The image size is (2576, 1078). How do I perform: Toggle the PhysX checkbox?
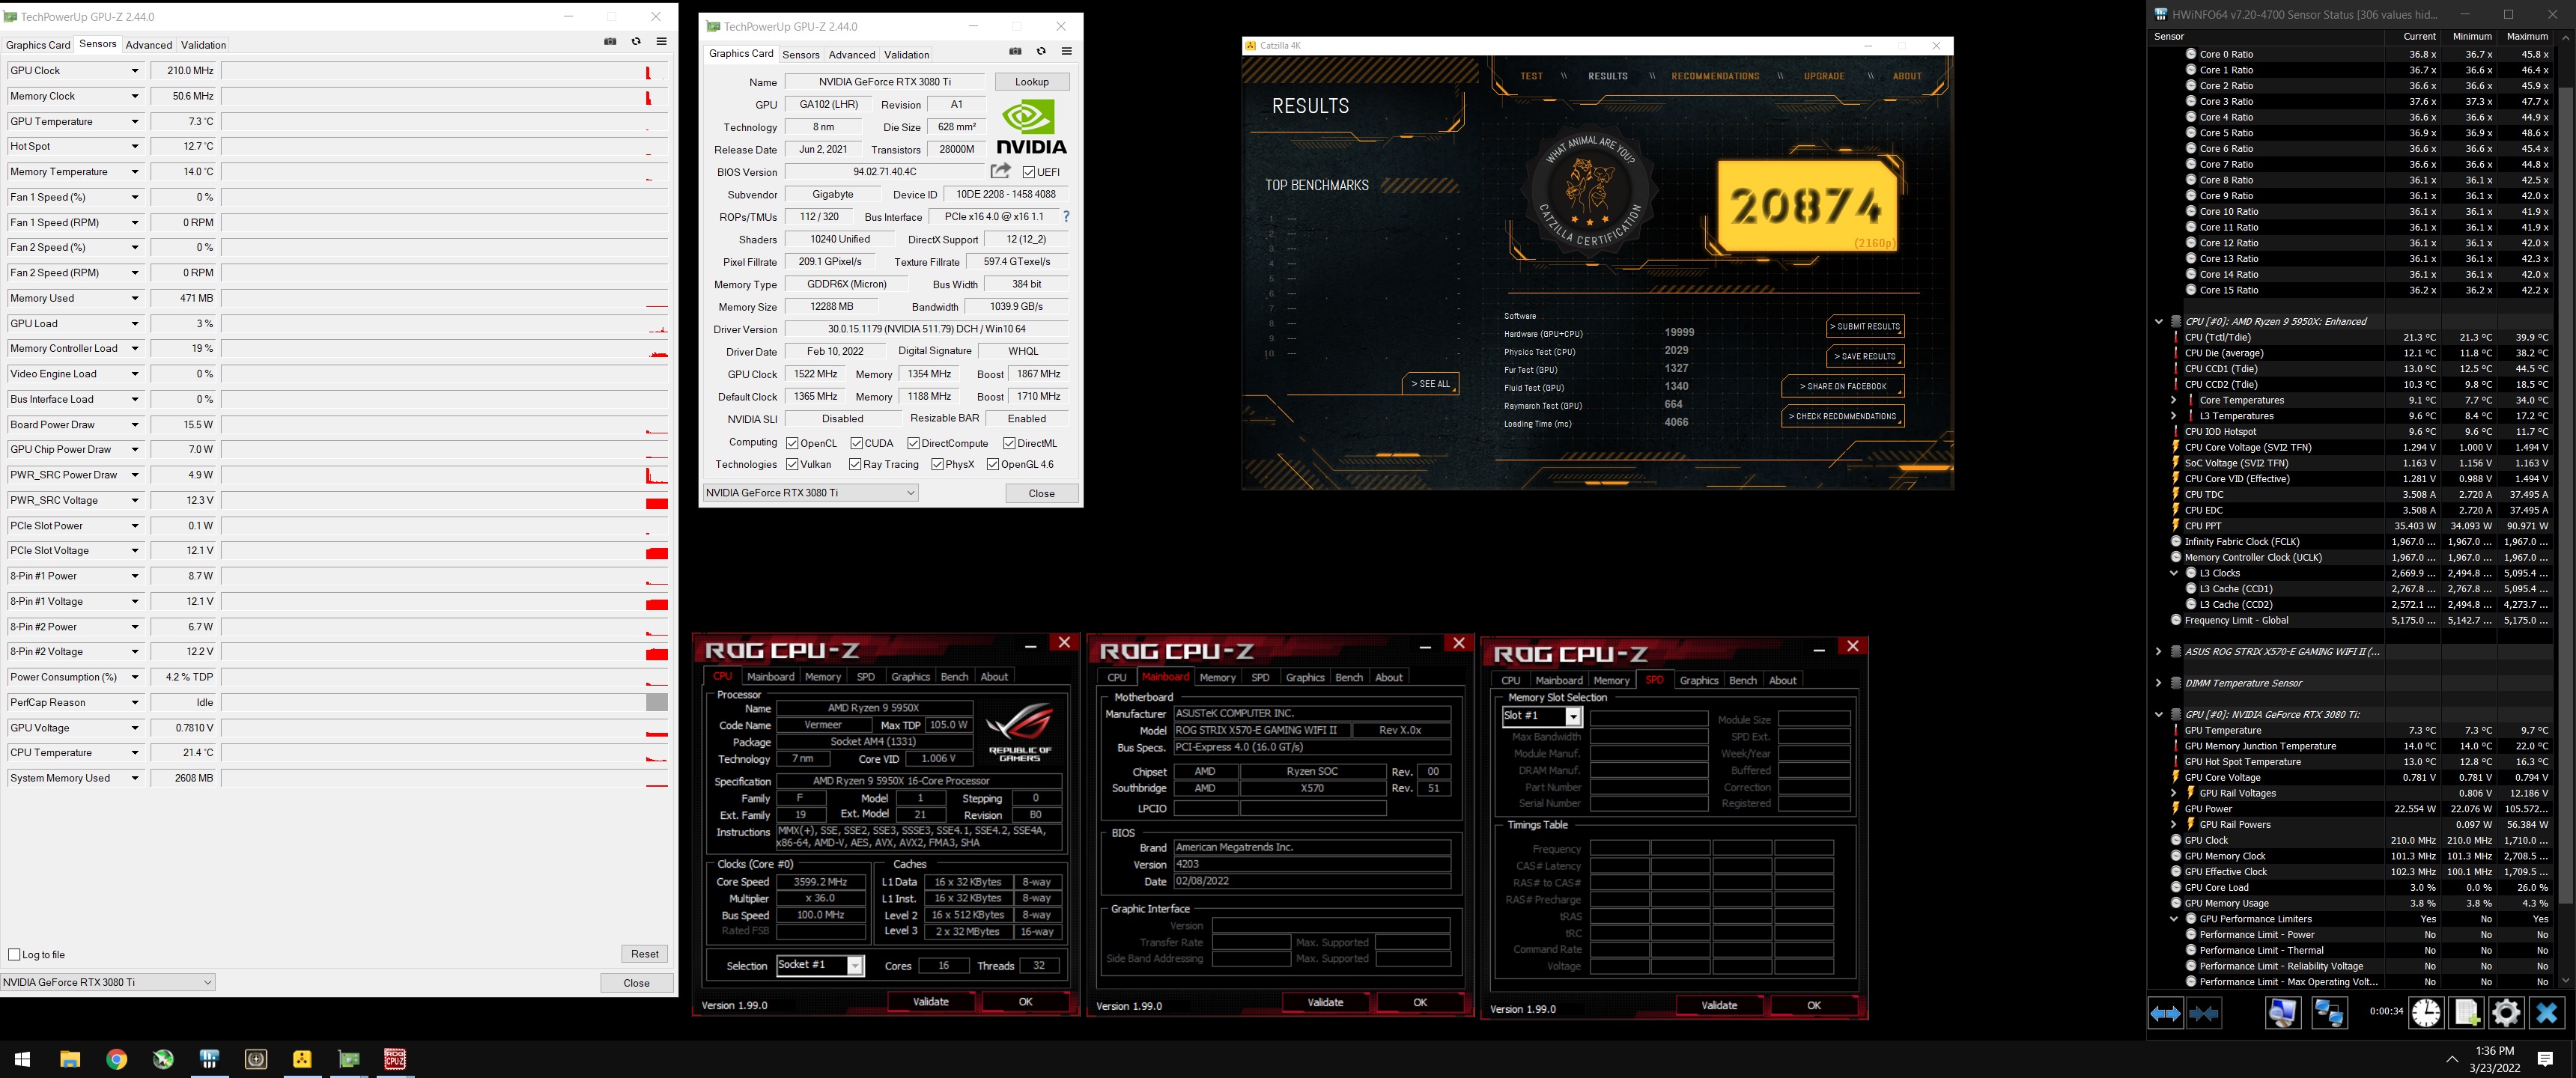(x=937, y=464)
